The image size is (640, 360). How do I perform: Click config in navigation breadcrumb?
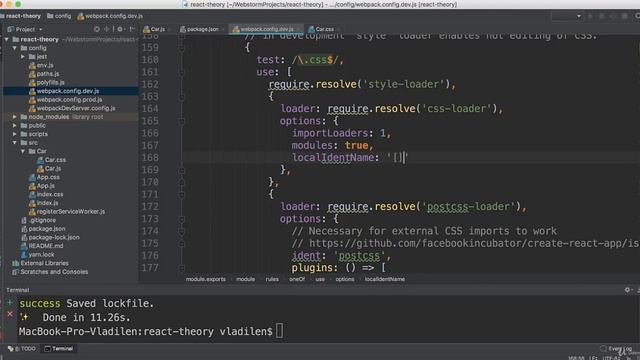pyautogui.click(x=59, y=16)
